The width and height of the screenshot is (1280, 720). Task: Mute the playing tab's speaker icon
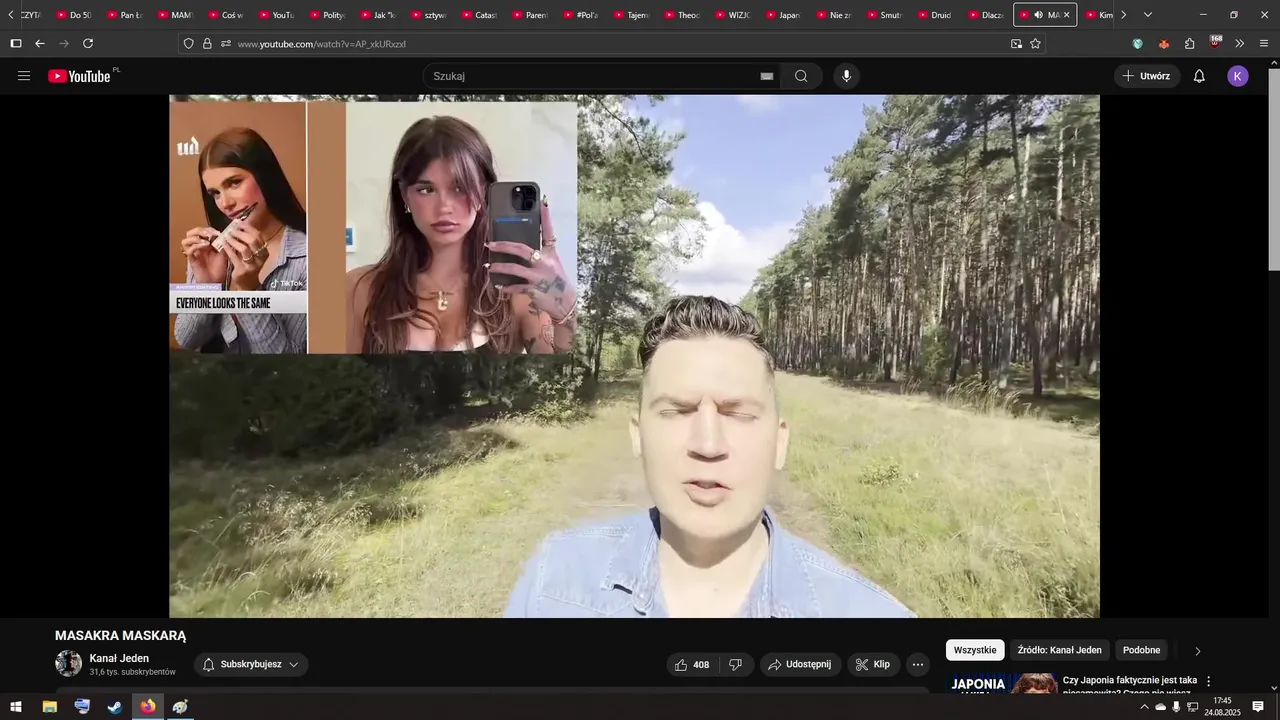pos(1038,15)
